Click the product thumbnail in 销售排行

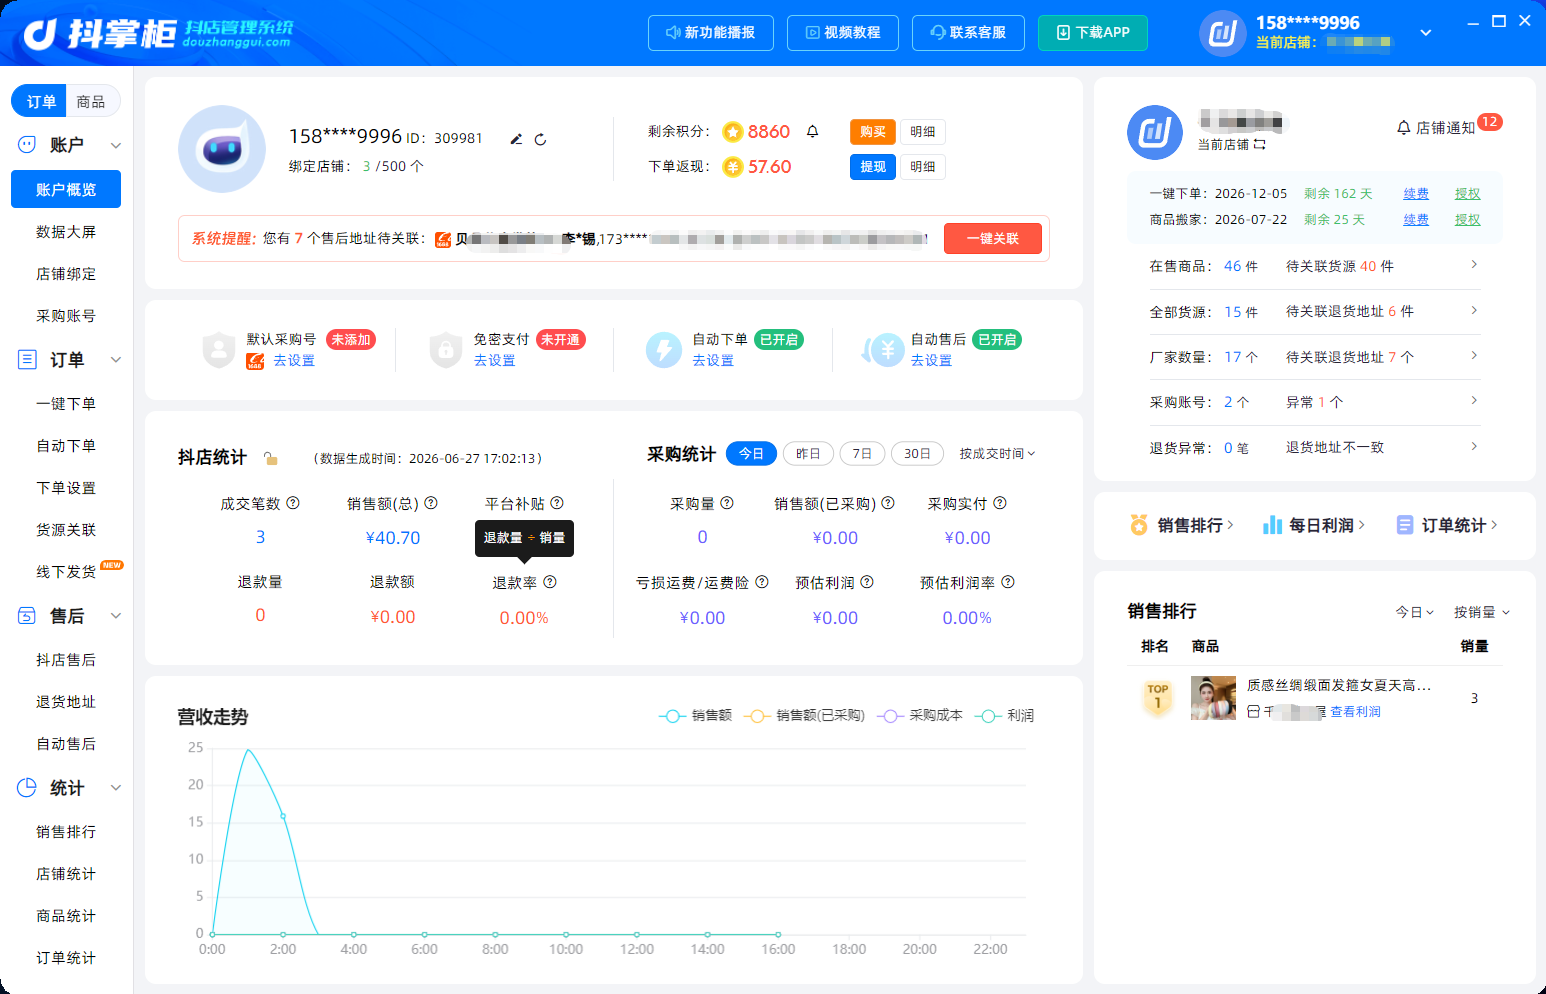point(1213,698)
